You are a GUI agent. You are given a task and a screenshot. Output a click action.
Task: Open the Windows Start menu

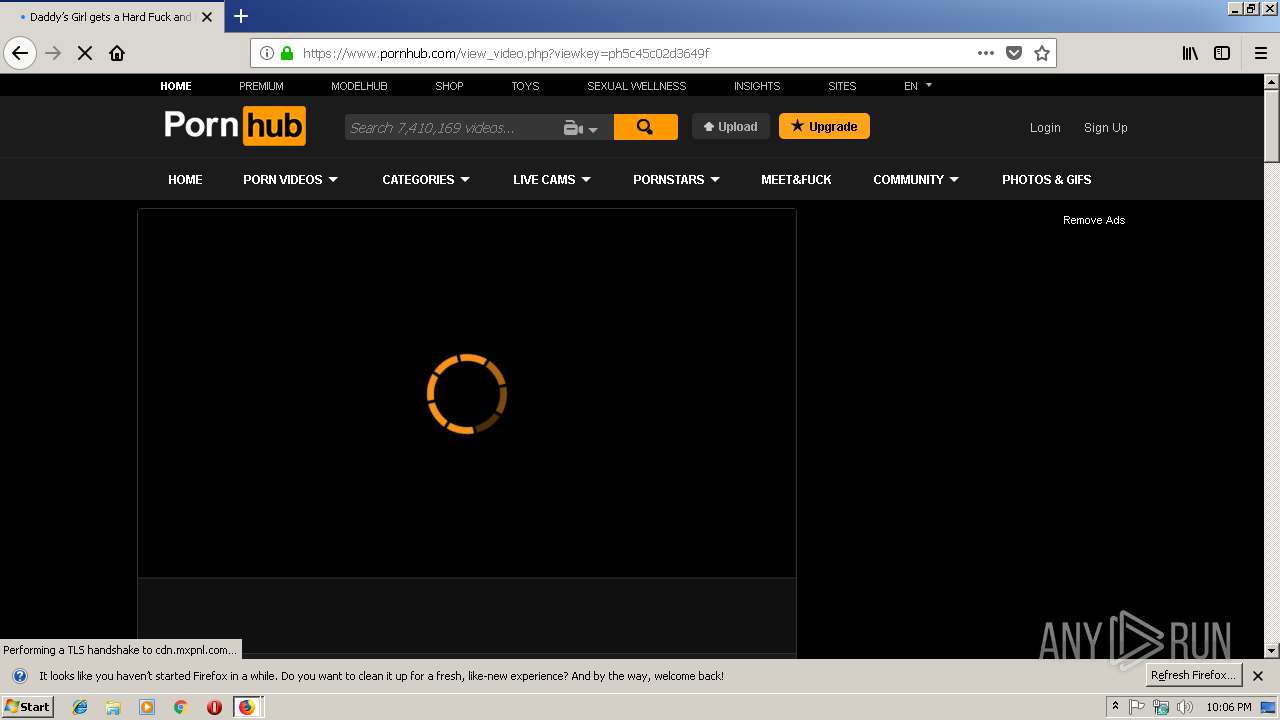28,706
